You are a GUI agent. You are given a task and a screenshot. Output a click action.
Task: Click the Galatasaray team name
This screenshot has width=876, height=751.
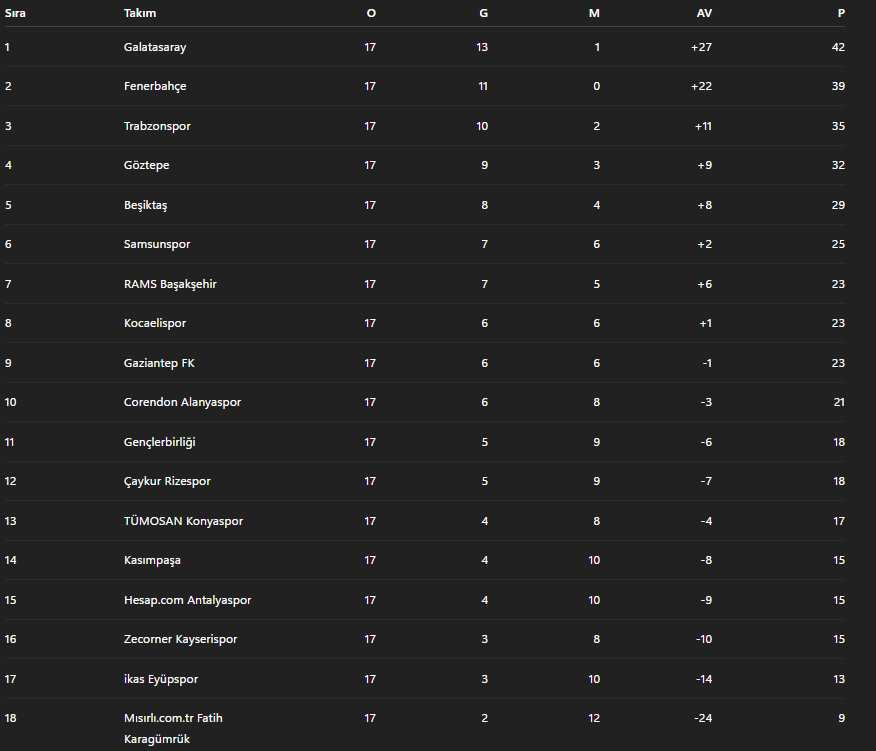pyautogui.click(x=155, y=47)
